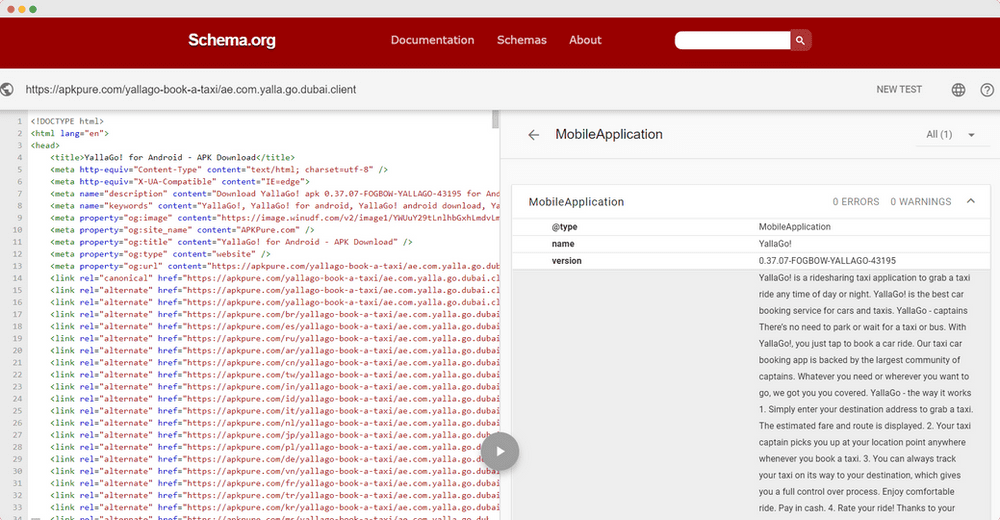The image size is (1000, 520).
Task: Click the magnifier search button in header
Action: pos(800,40)
